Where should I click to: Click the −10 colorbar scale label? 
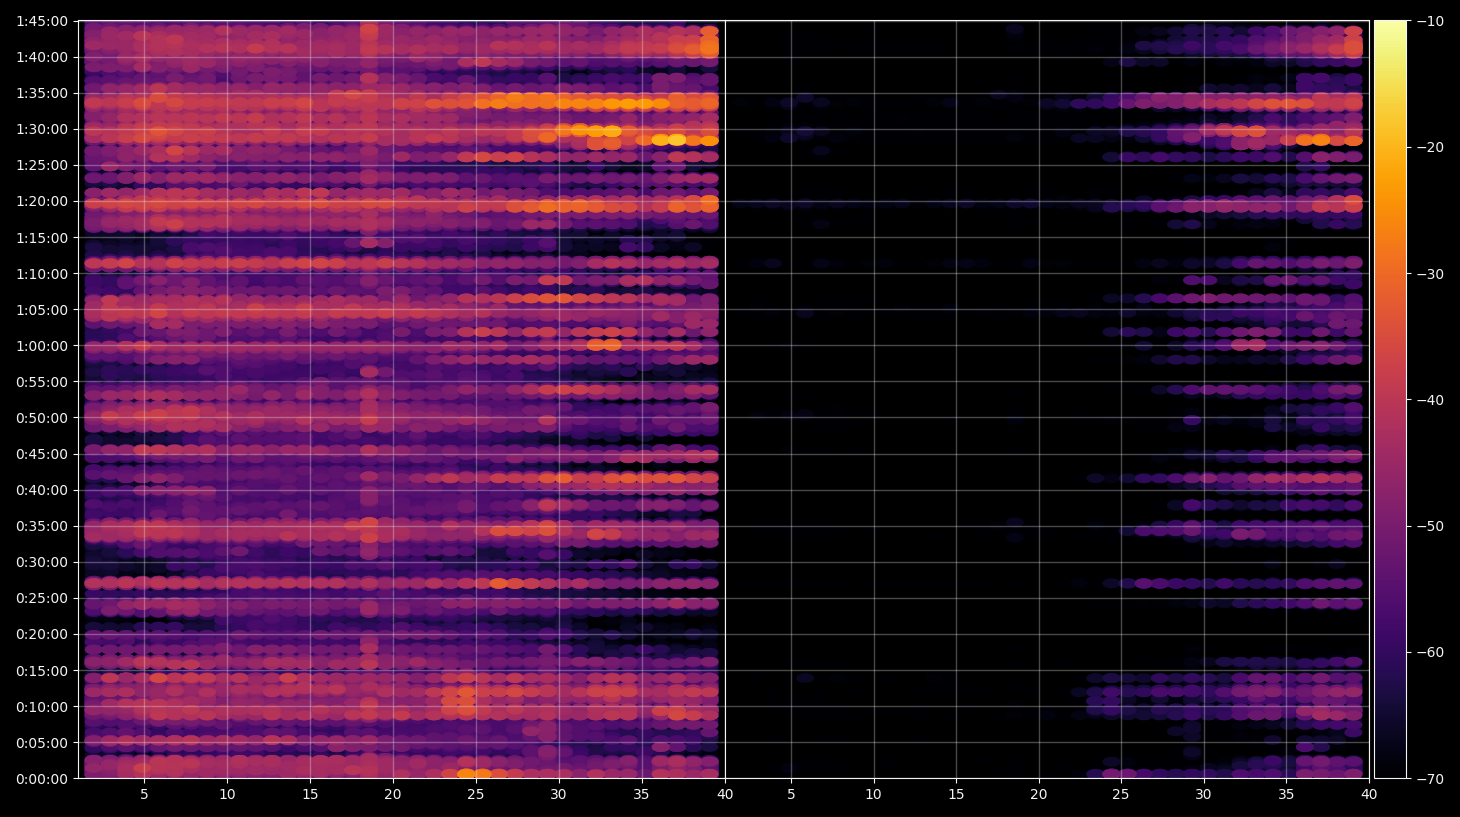1431,21
